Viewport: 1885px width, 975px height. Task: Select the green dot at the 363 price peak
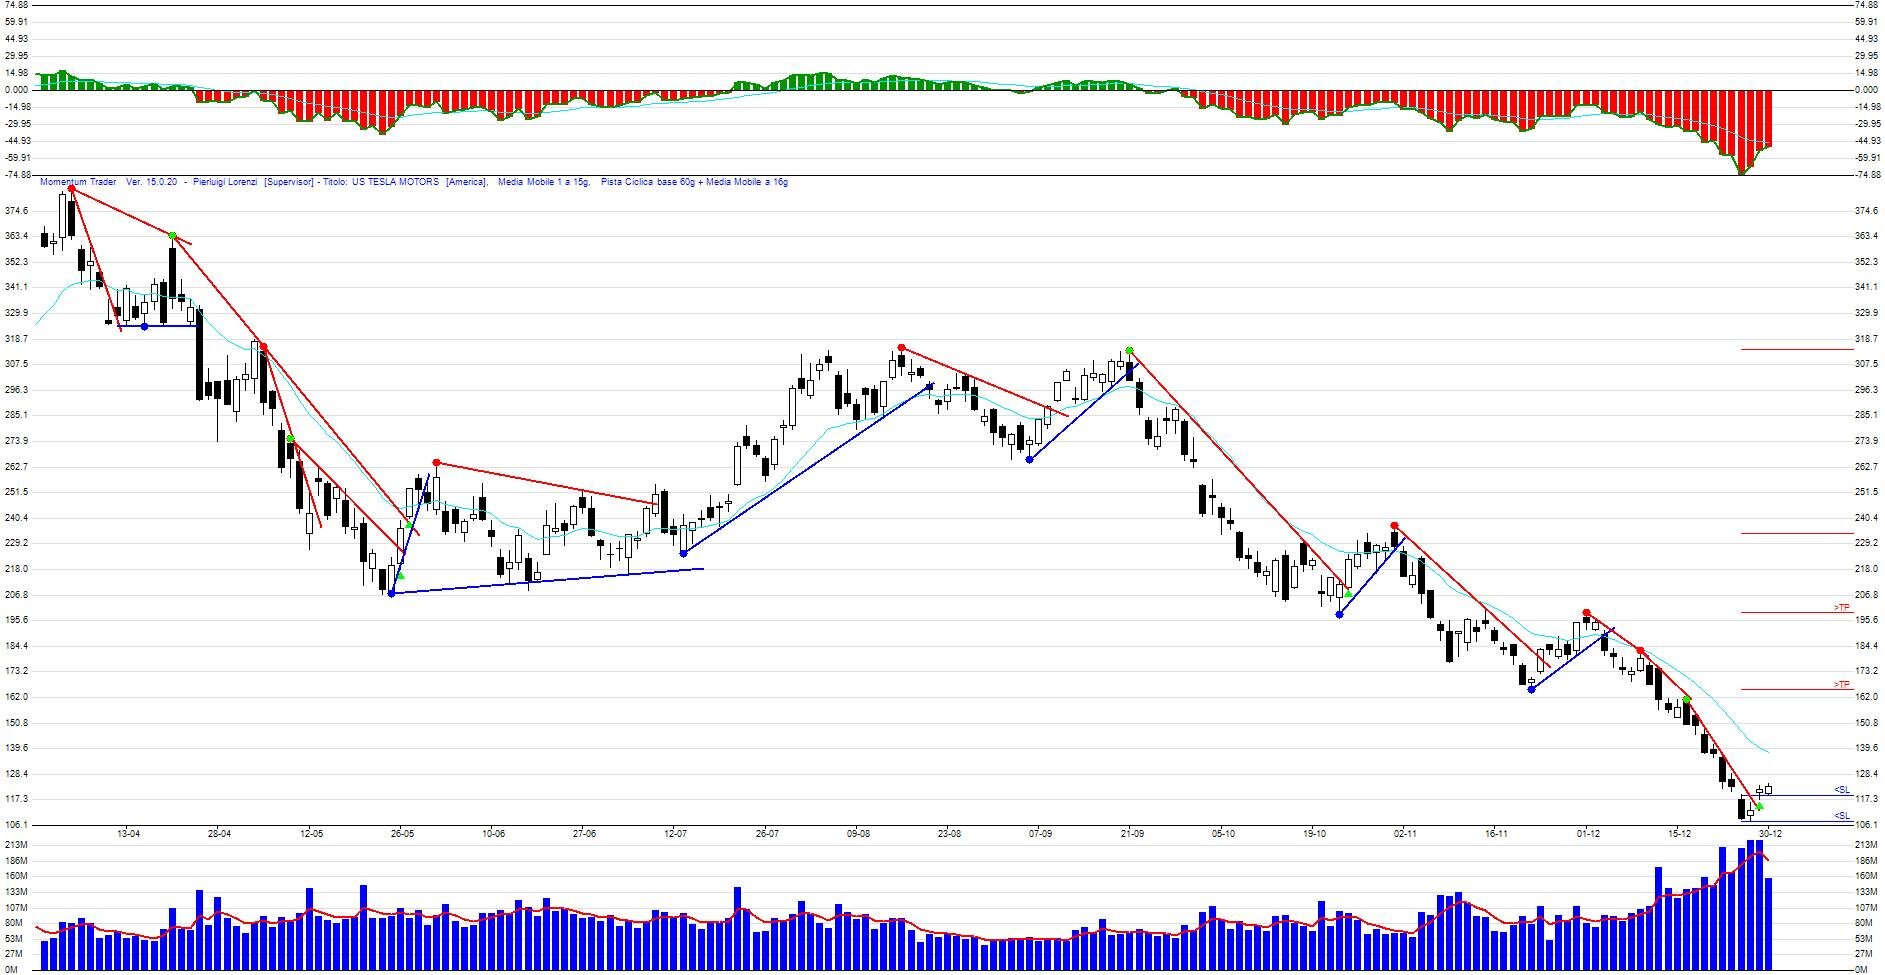pyautogui.click(x=173, y=236)
